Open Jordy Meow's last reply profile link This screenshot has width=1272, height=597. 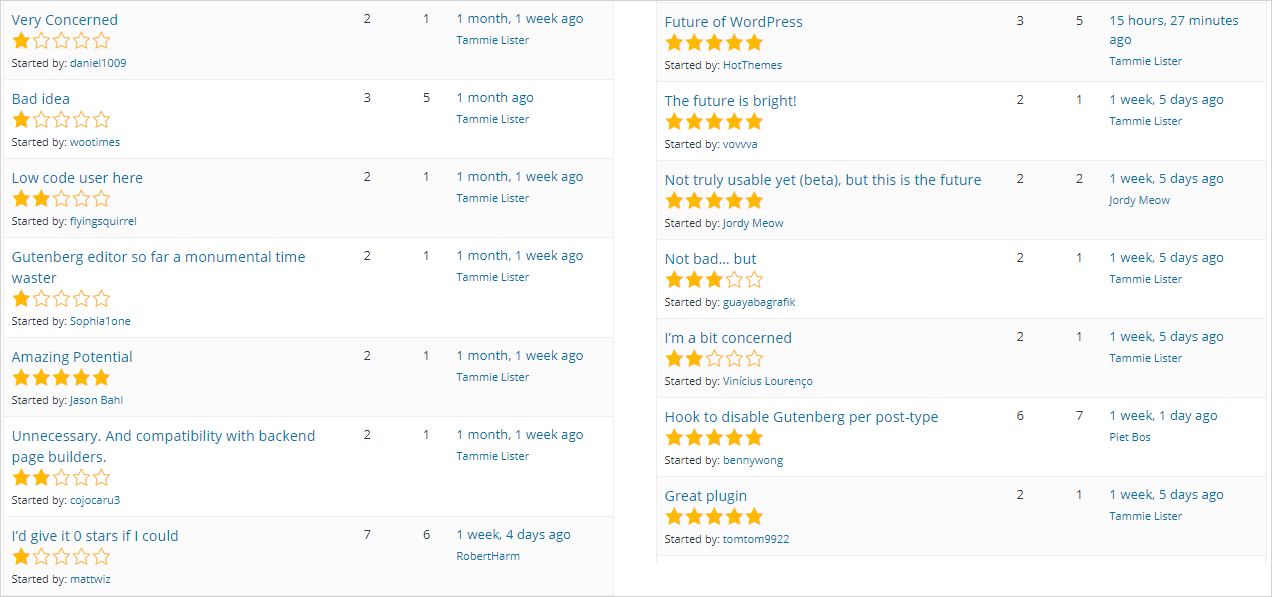1139,200
